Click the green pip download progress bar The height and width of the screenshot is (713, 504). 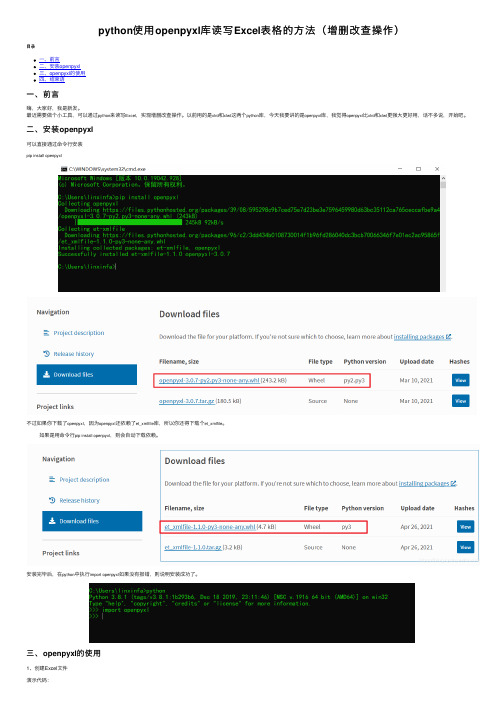[130, 222]
